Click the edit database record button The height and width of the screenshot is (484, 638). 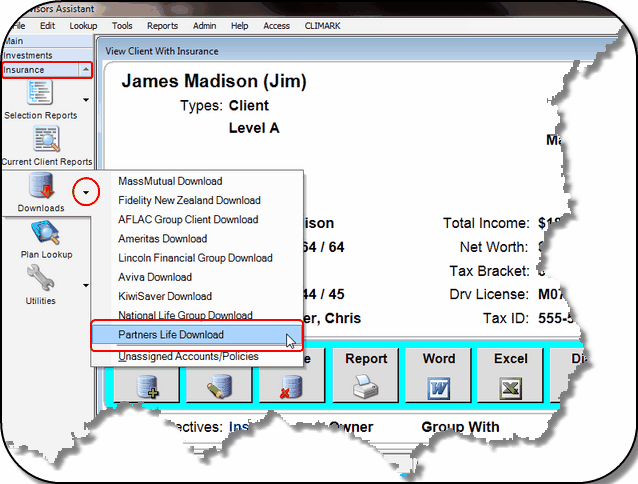[x=220, y=386]
